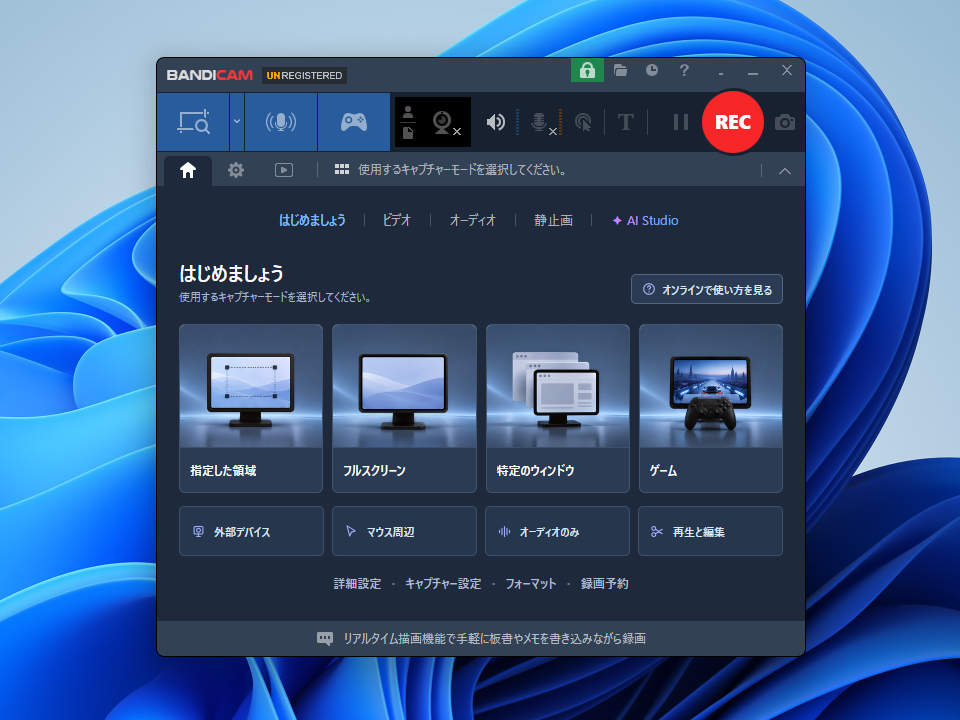Take a screenshot with the camera icon
960x720 pixels.
click(x=784, y=122)
